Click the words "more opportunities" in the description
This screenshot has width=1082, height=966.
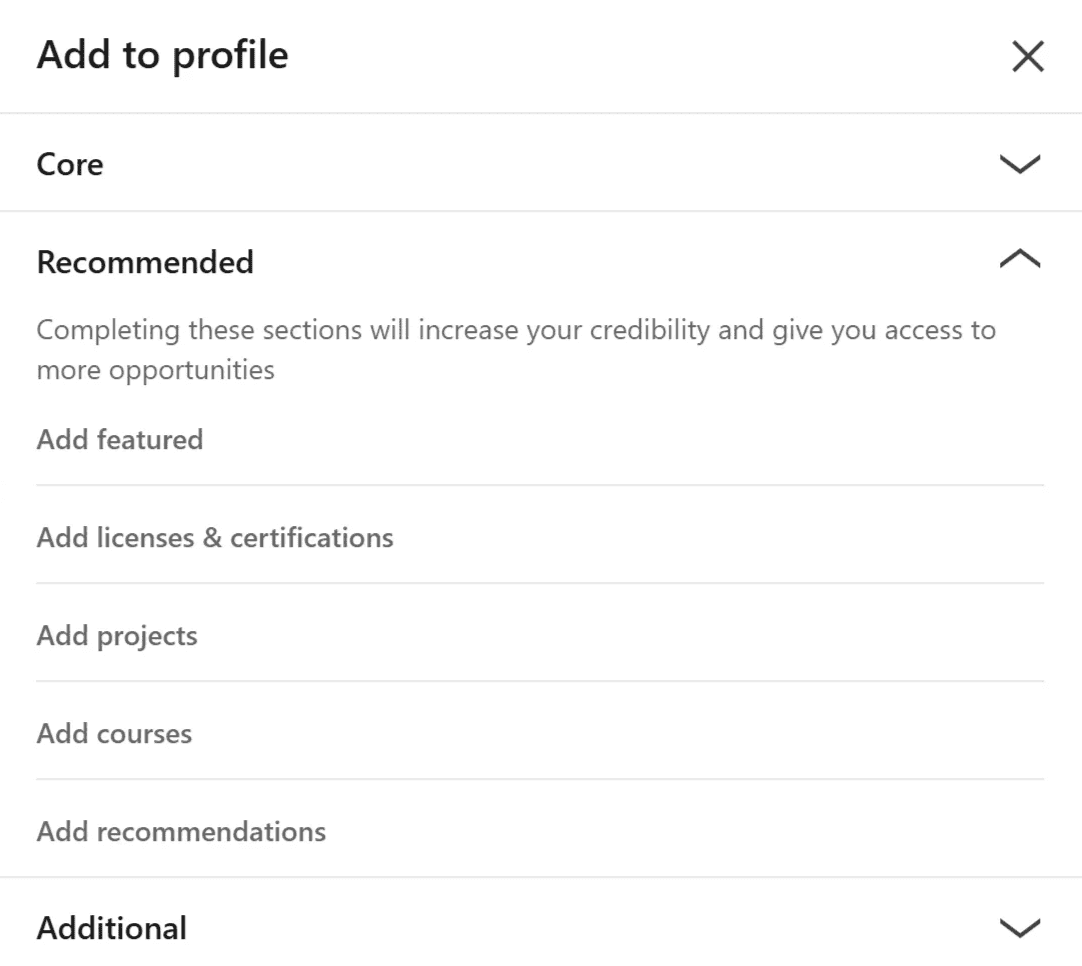155,370
